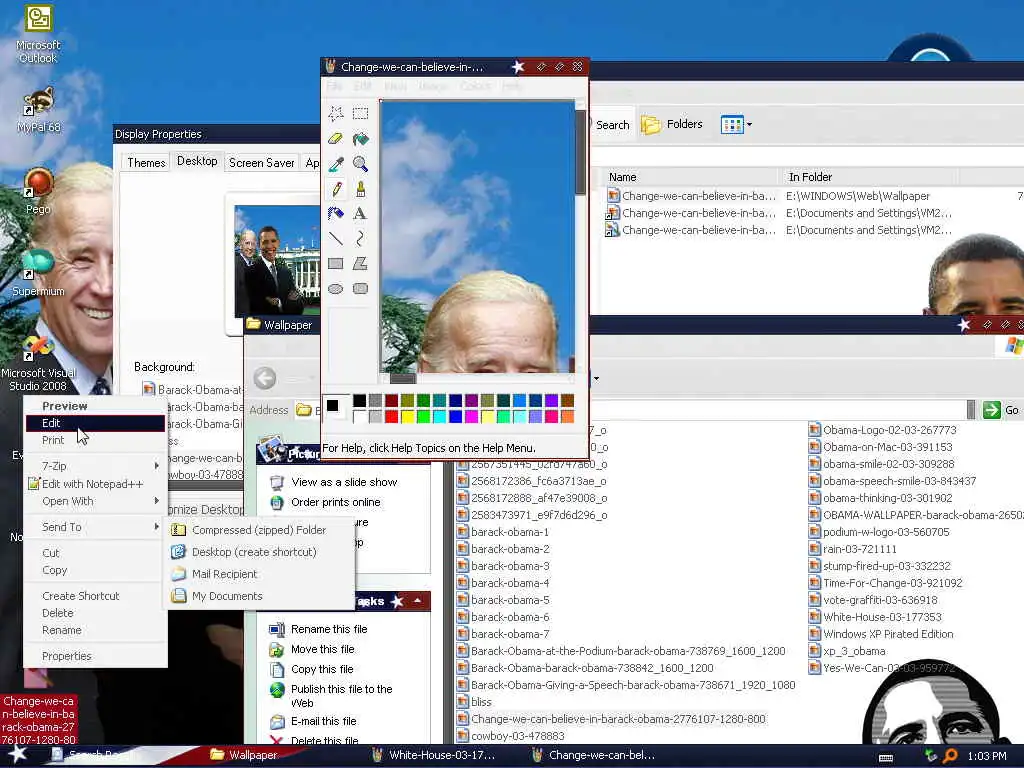Viewport: 1024px width, 768px height.
Task: Pick the black palette swatch in Paint
Action: point(359,400)
